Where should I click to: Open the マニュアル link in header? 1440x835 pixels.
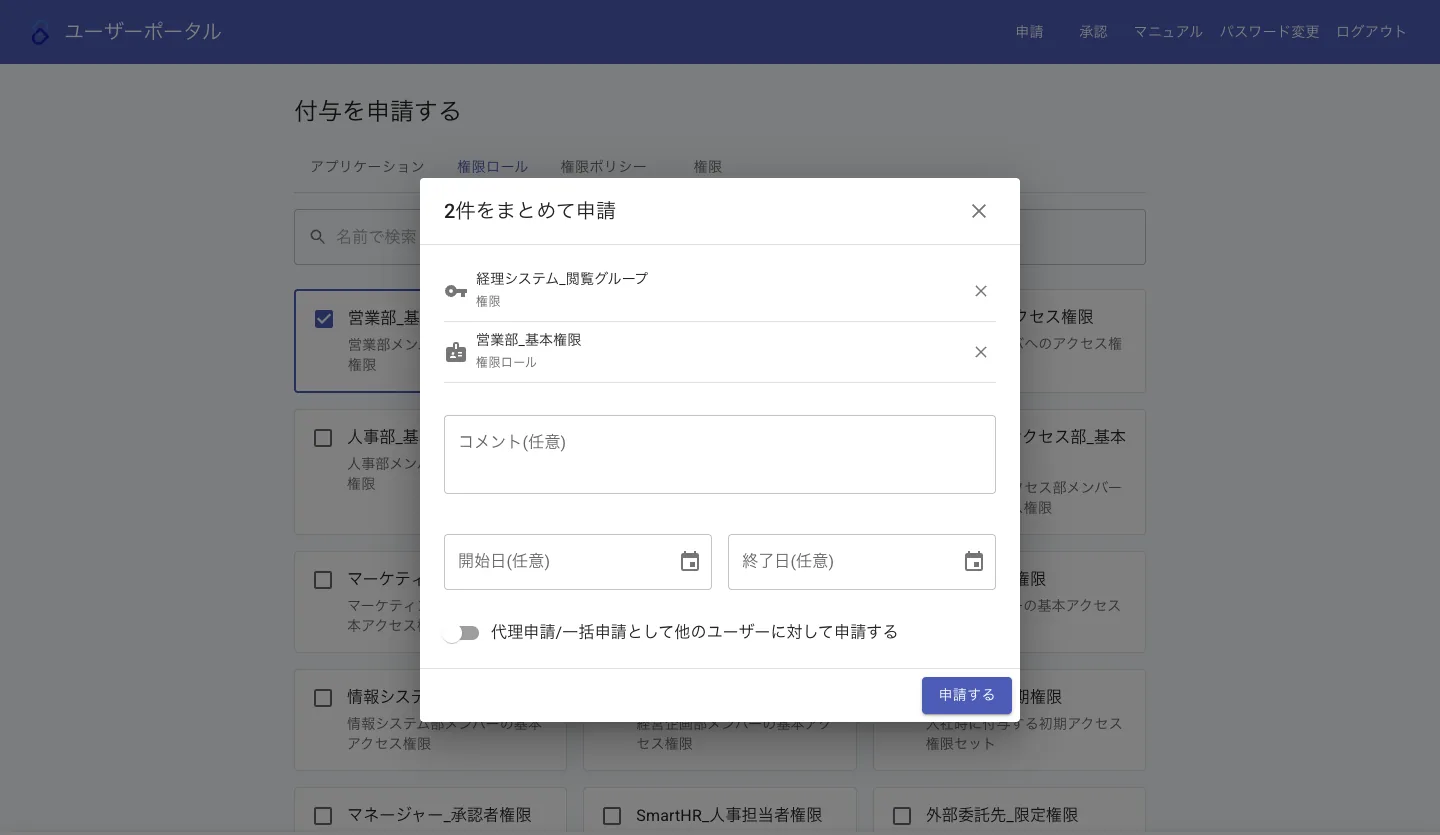[x=1168, y=32]
